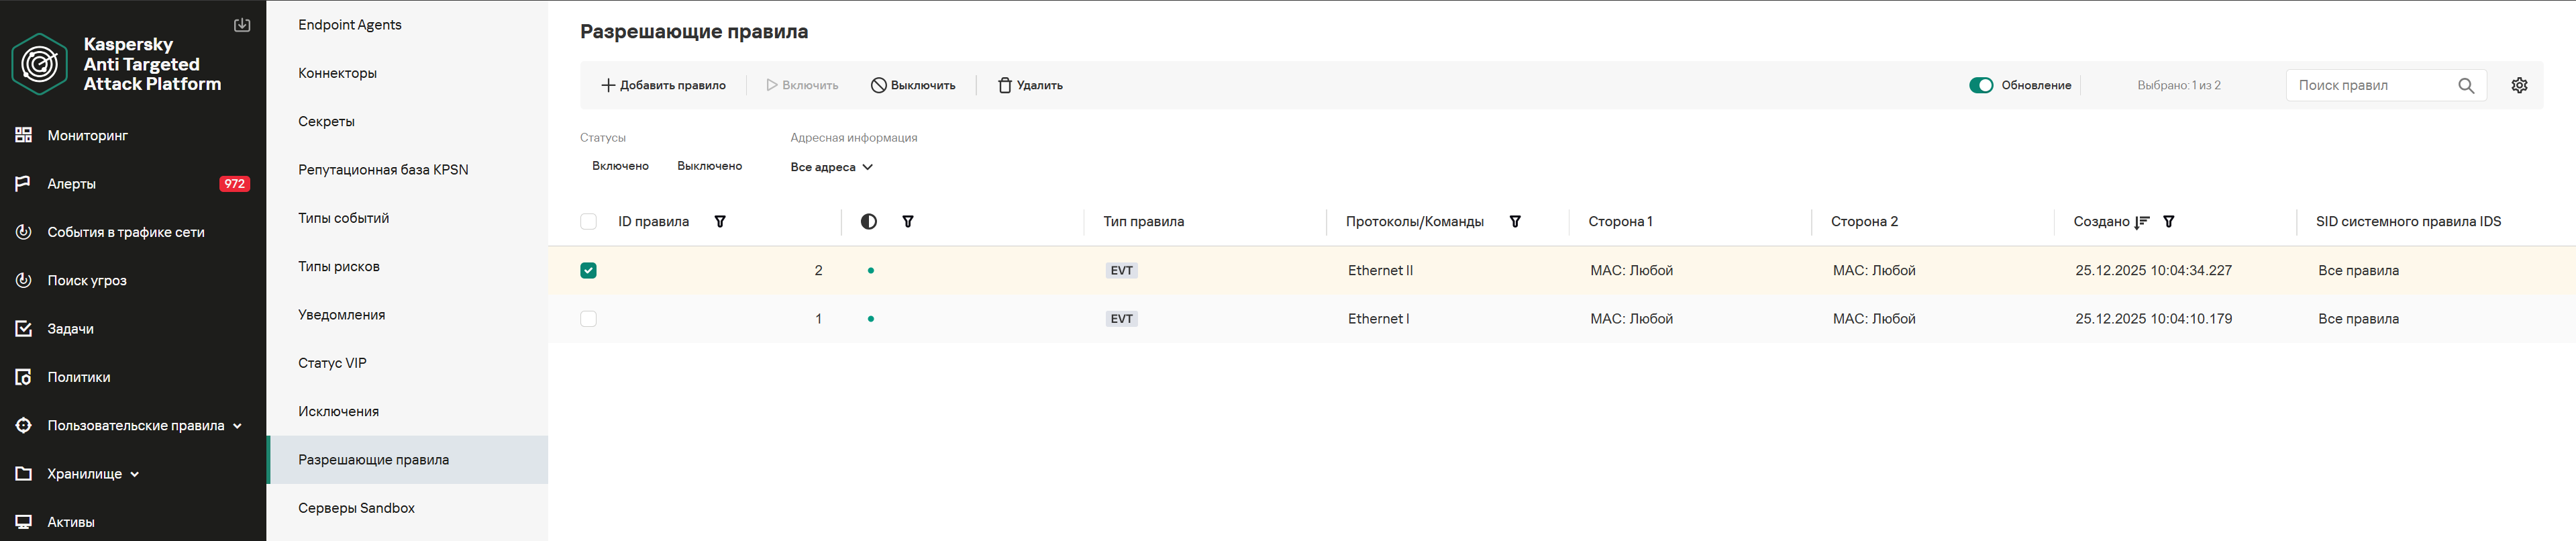Go to Серверы Sandbox settings
This screenshot has height=541, width=2576.
click(x=356, y=508)
